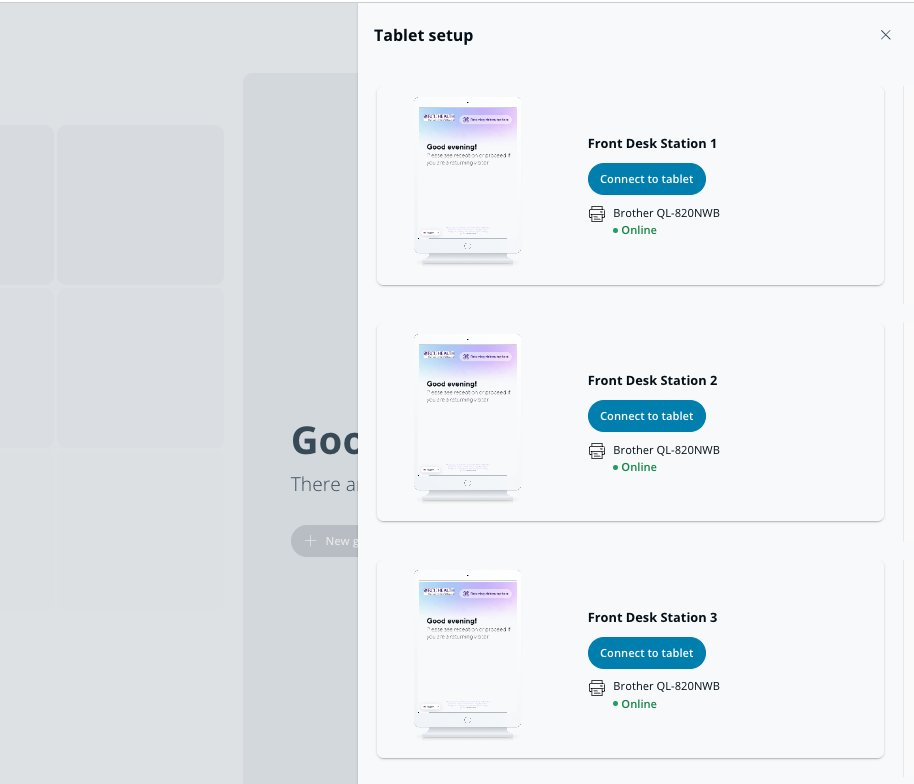The width and height of the screenshot is (914, 784).
Task: Open Front Desk Station 2 tablet preview thumbnail
Action: point(468,417)
